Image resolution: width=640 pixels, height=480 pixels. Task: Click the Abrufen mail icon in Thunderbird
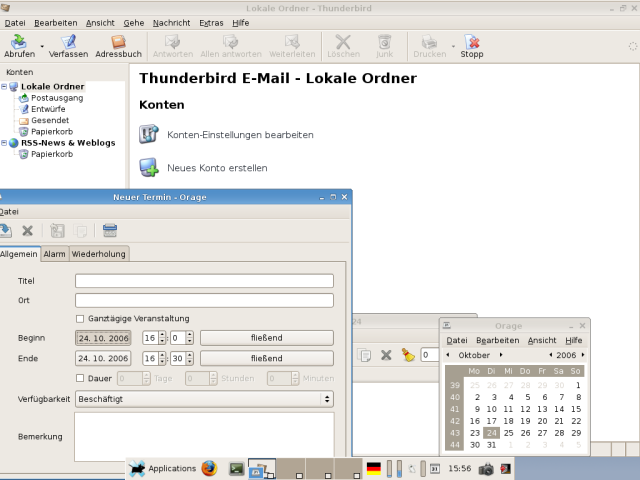pos(19,42)
